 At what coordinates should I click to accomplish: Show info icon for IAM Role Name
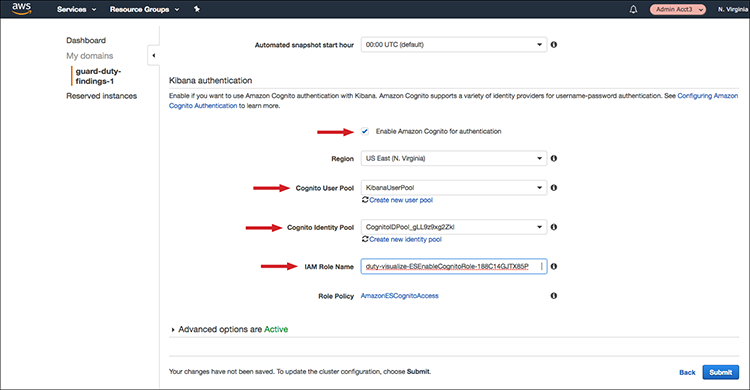tap(553, 266)
